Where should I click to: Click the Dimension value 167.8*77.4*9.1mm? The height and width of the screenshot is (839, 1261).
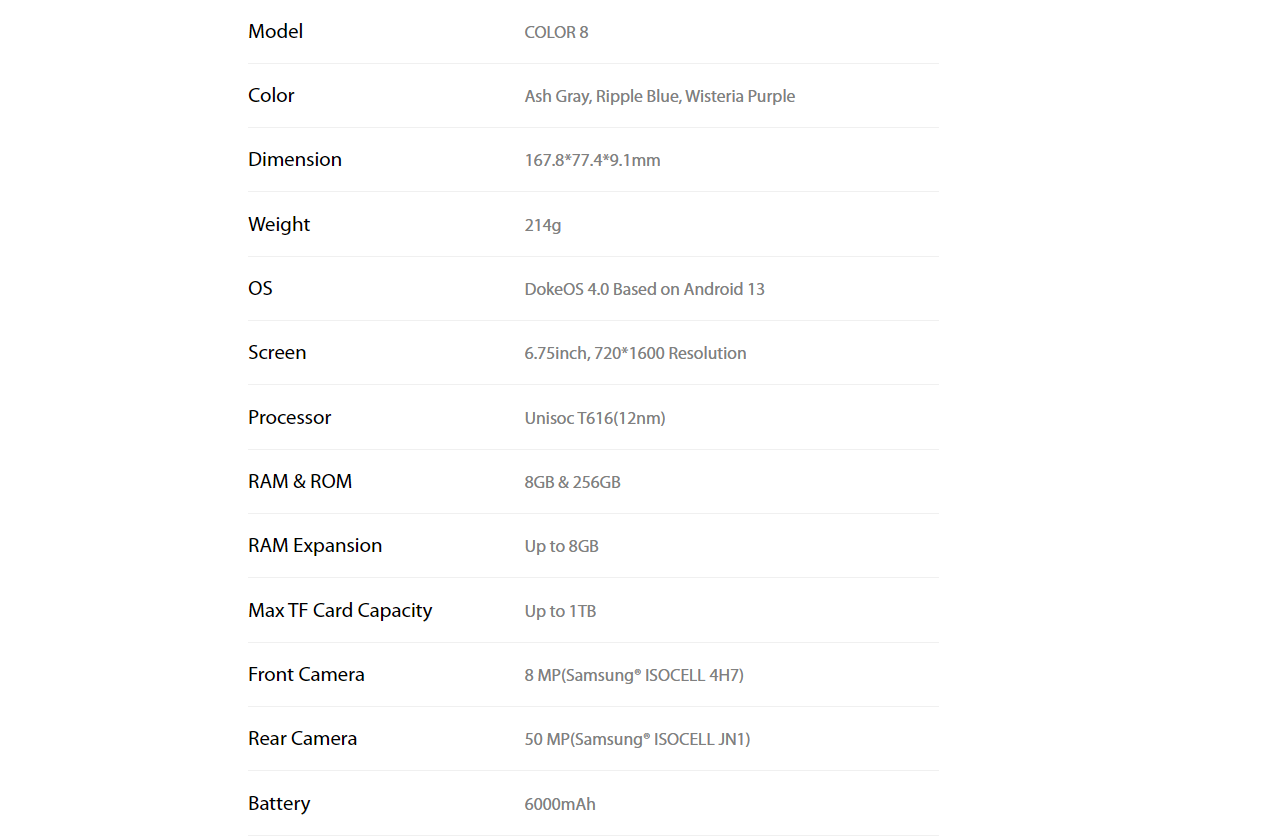coord(592,160)
